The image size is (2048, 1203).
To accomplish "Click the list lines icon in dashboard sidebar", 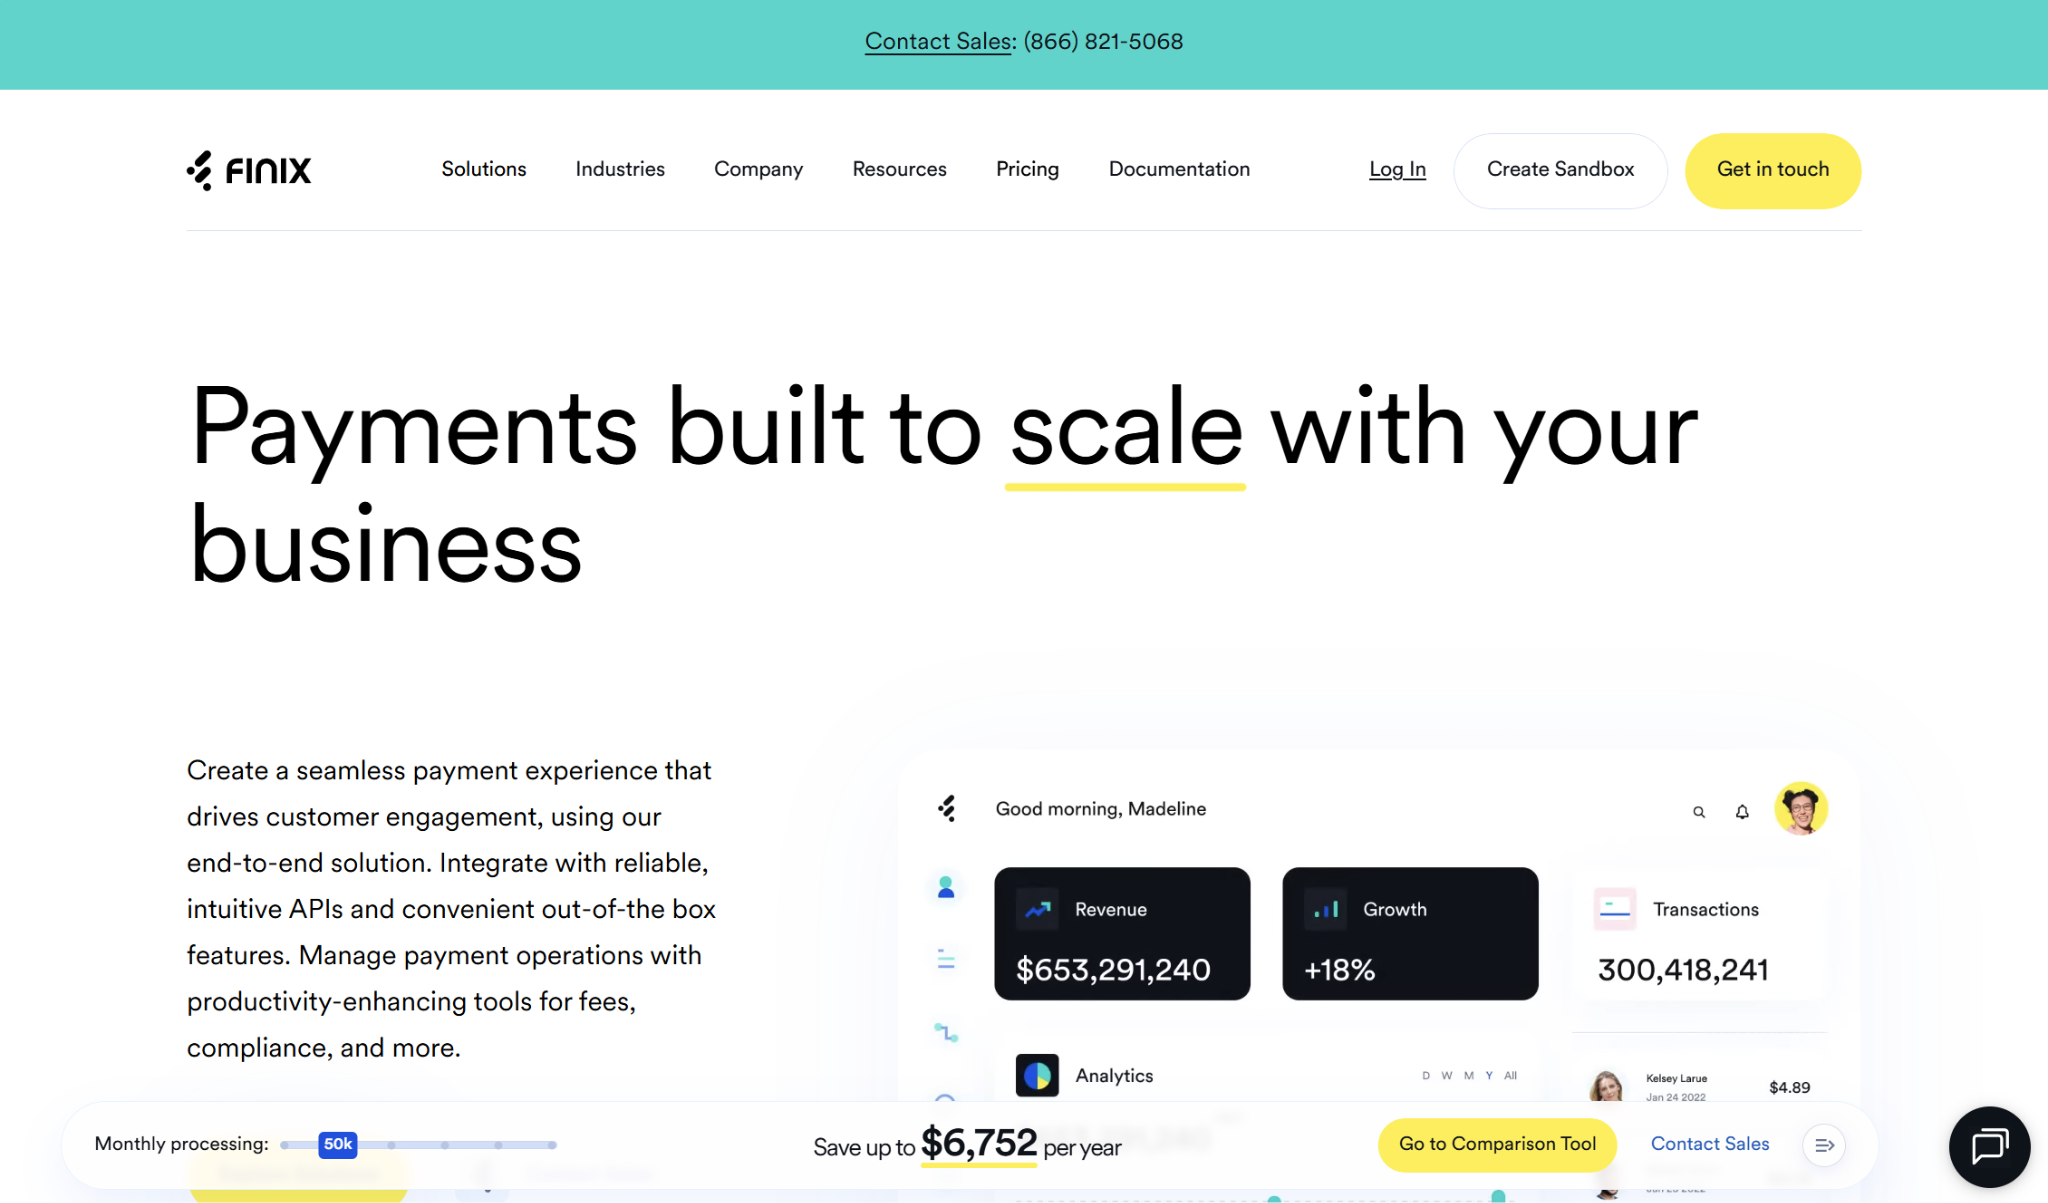I will [946, 960].
